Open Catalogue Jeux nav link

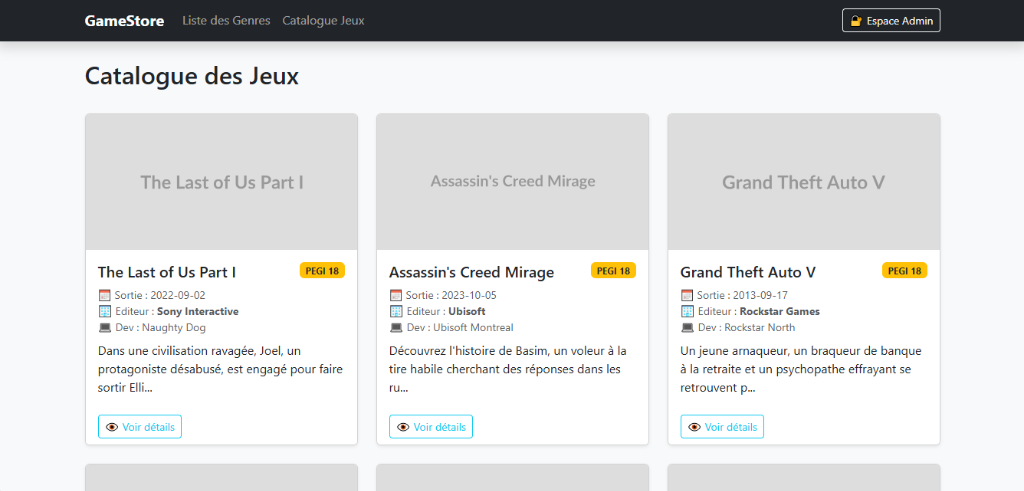click(323, 20)
